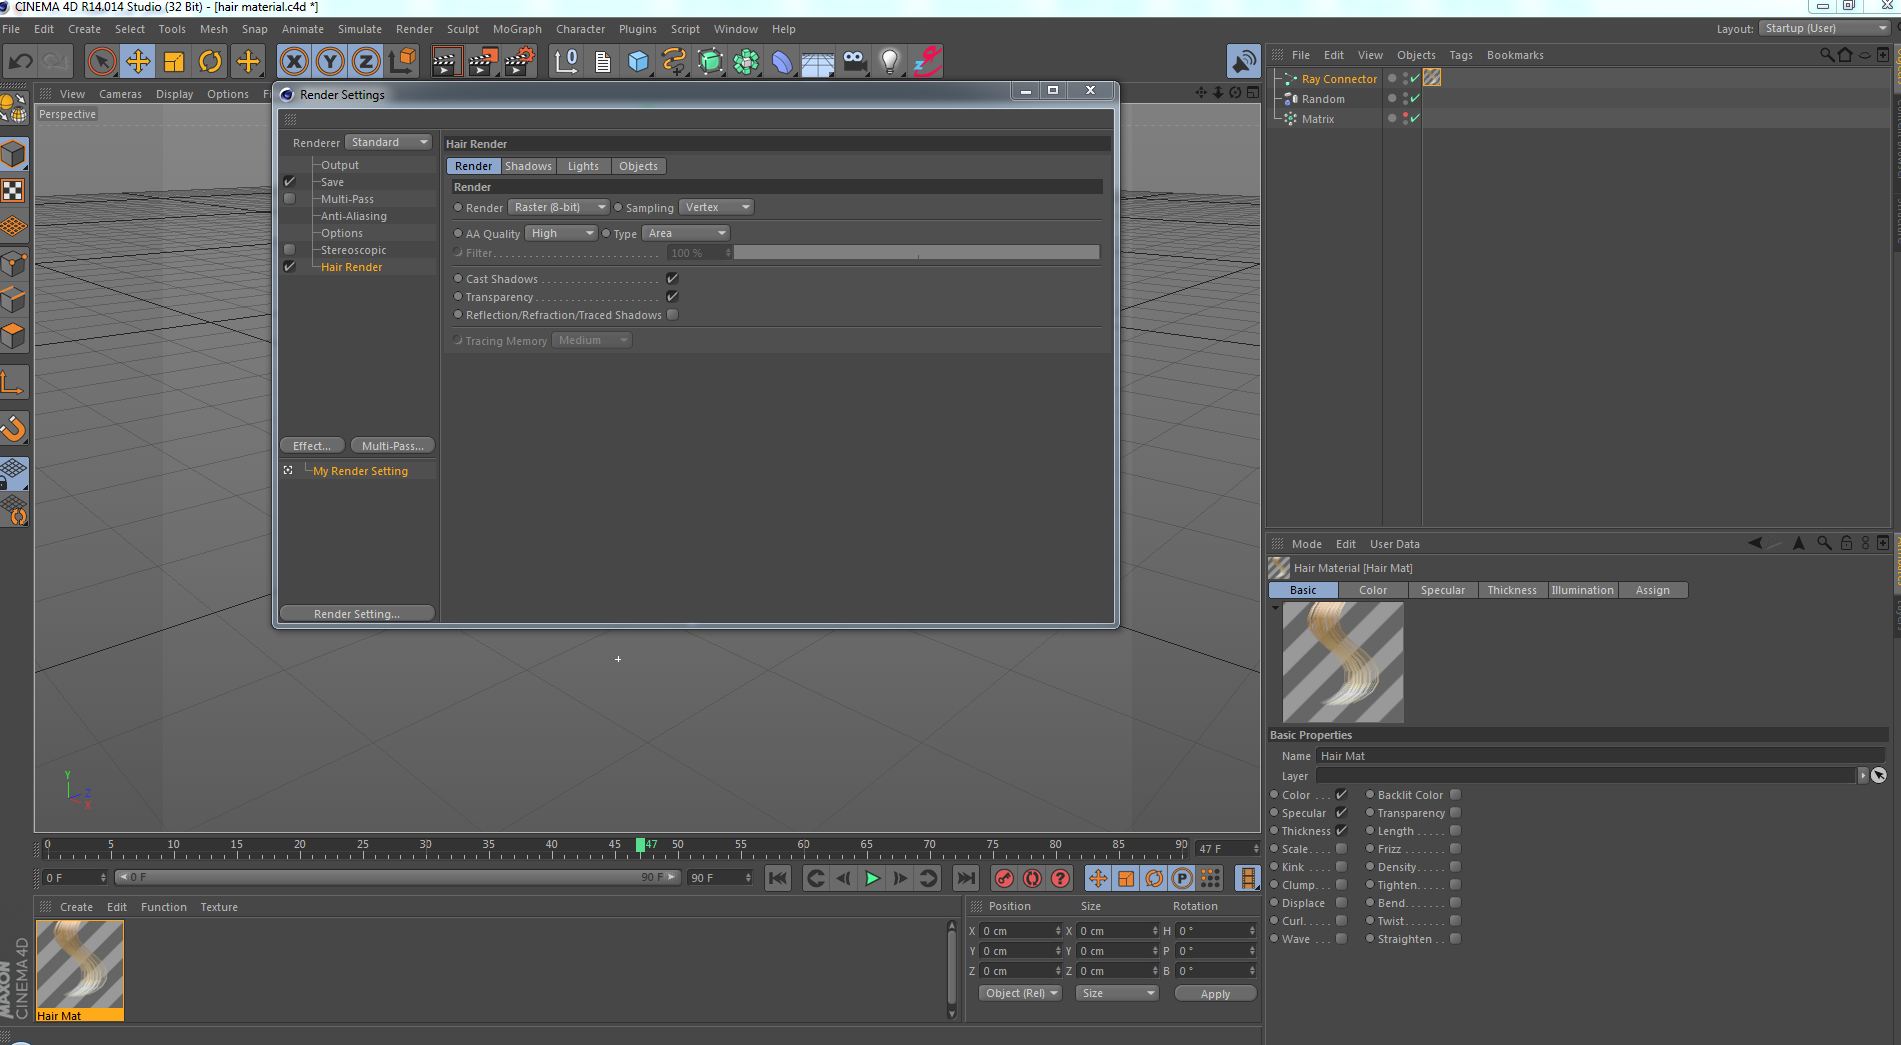Click the floor grid object icon
Screen dimensions: 1901x1045
click(818, 61)
